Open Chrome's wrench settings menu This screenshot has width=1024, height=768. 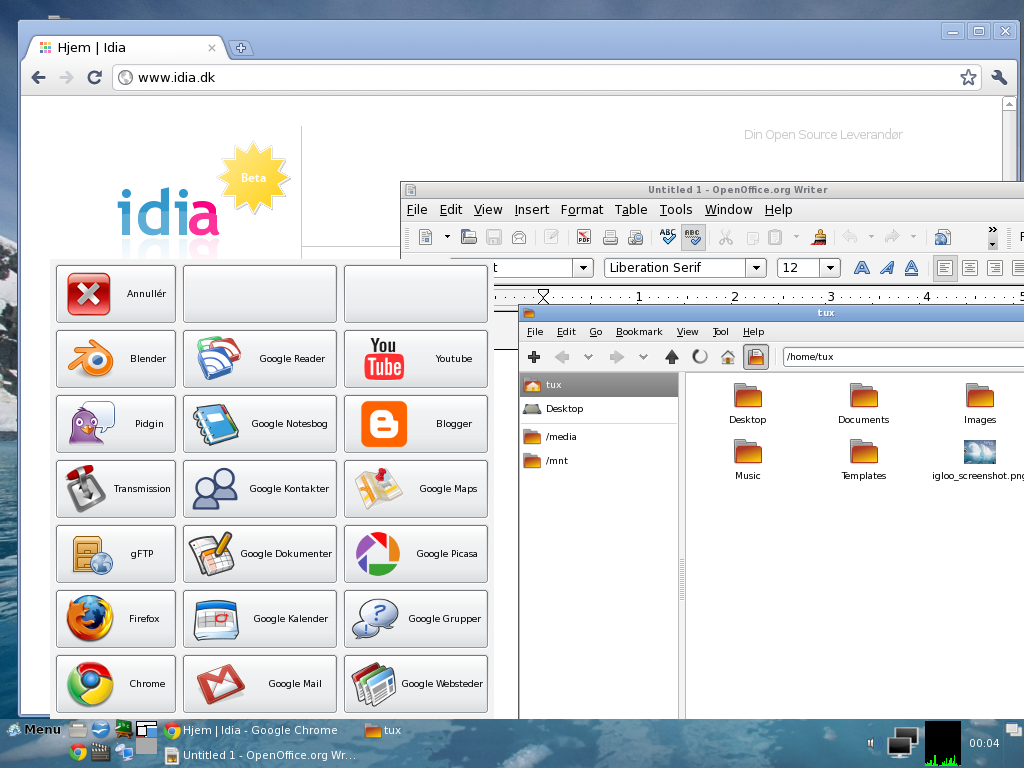pos(999,78)
